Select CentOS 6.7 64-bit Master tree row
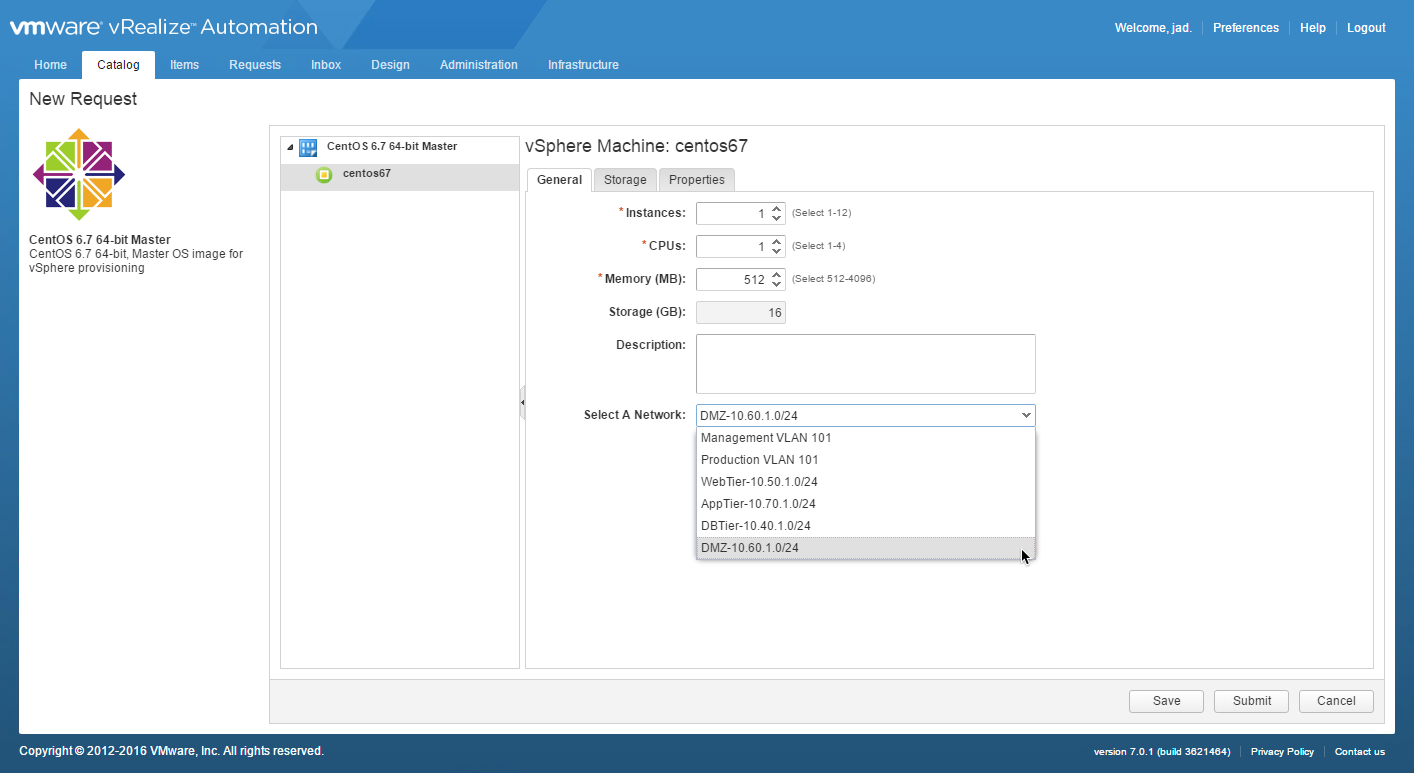This screenshot has width=1414, height=773. pyautogui.click(x=400, y=147)
